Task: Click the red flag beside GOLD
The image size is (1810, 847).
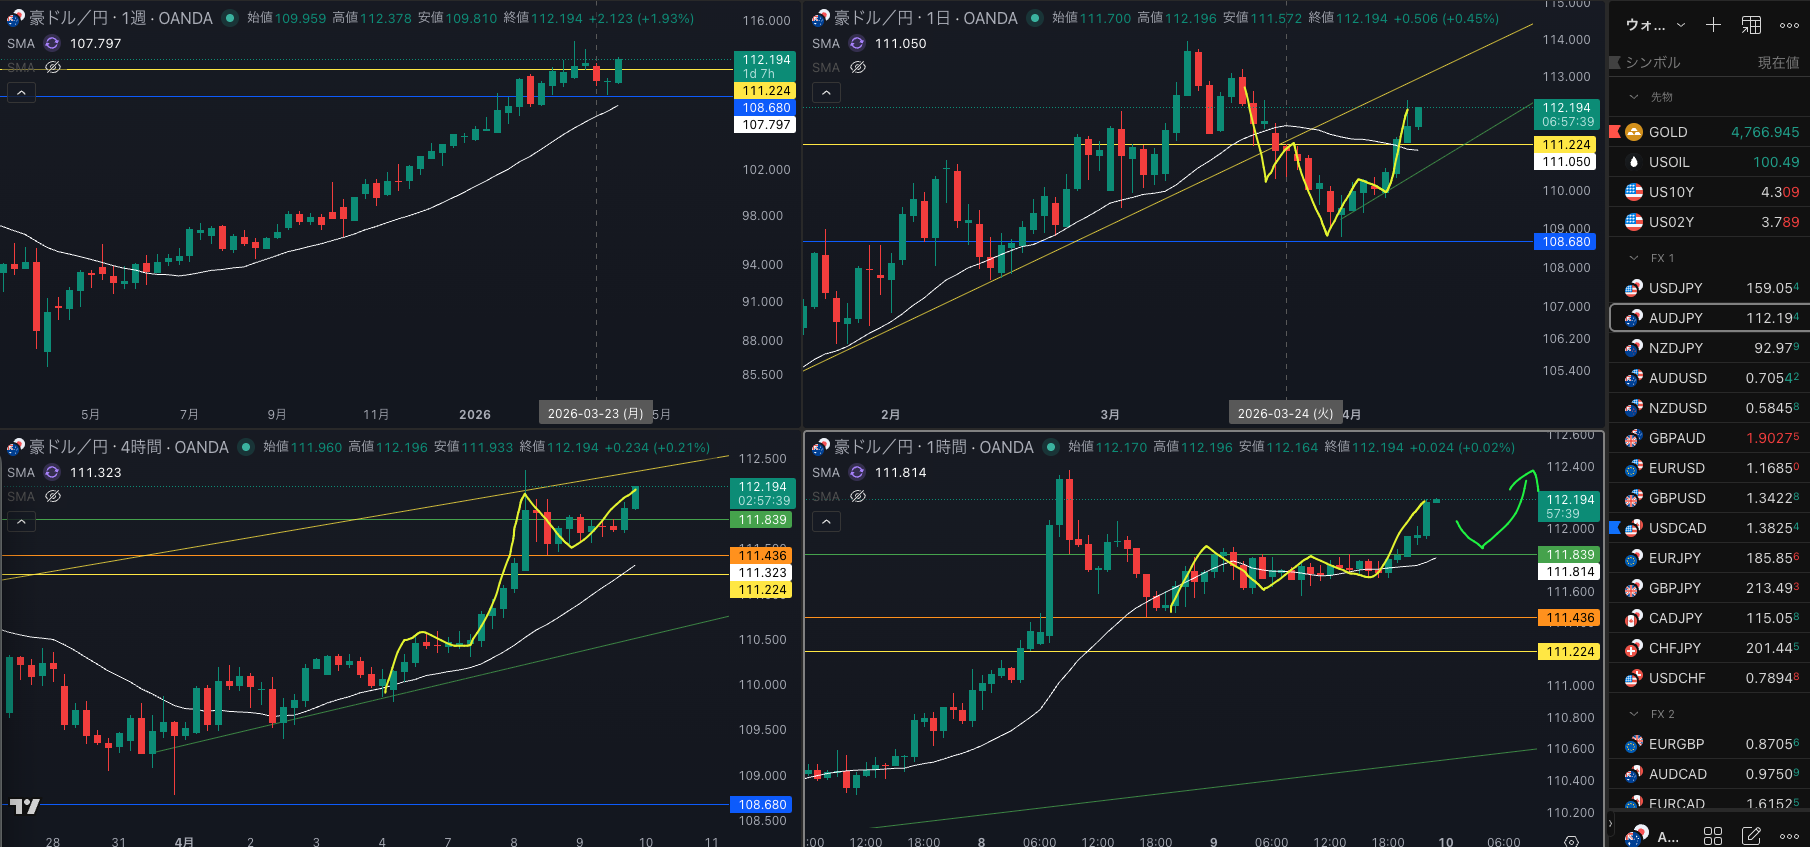Action: tap(1615, 132)
